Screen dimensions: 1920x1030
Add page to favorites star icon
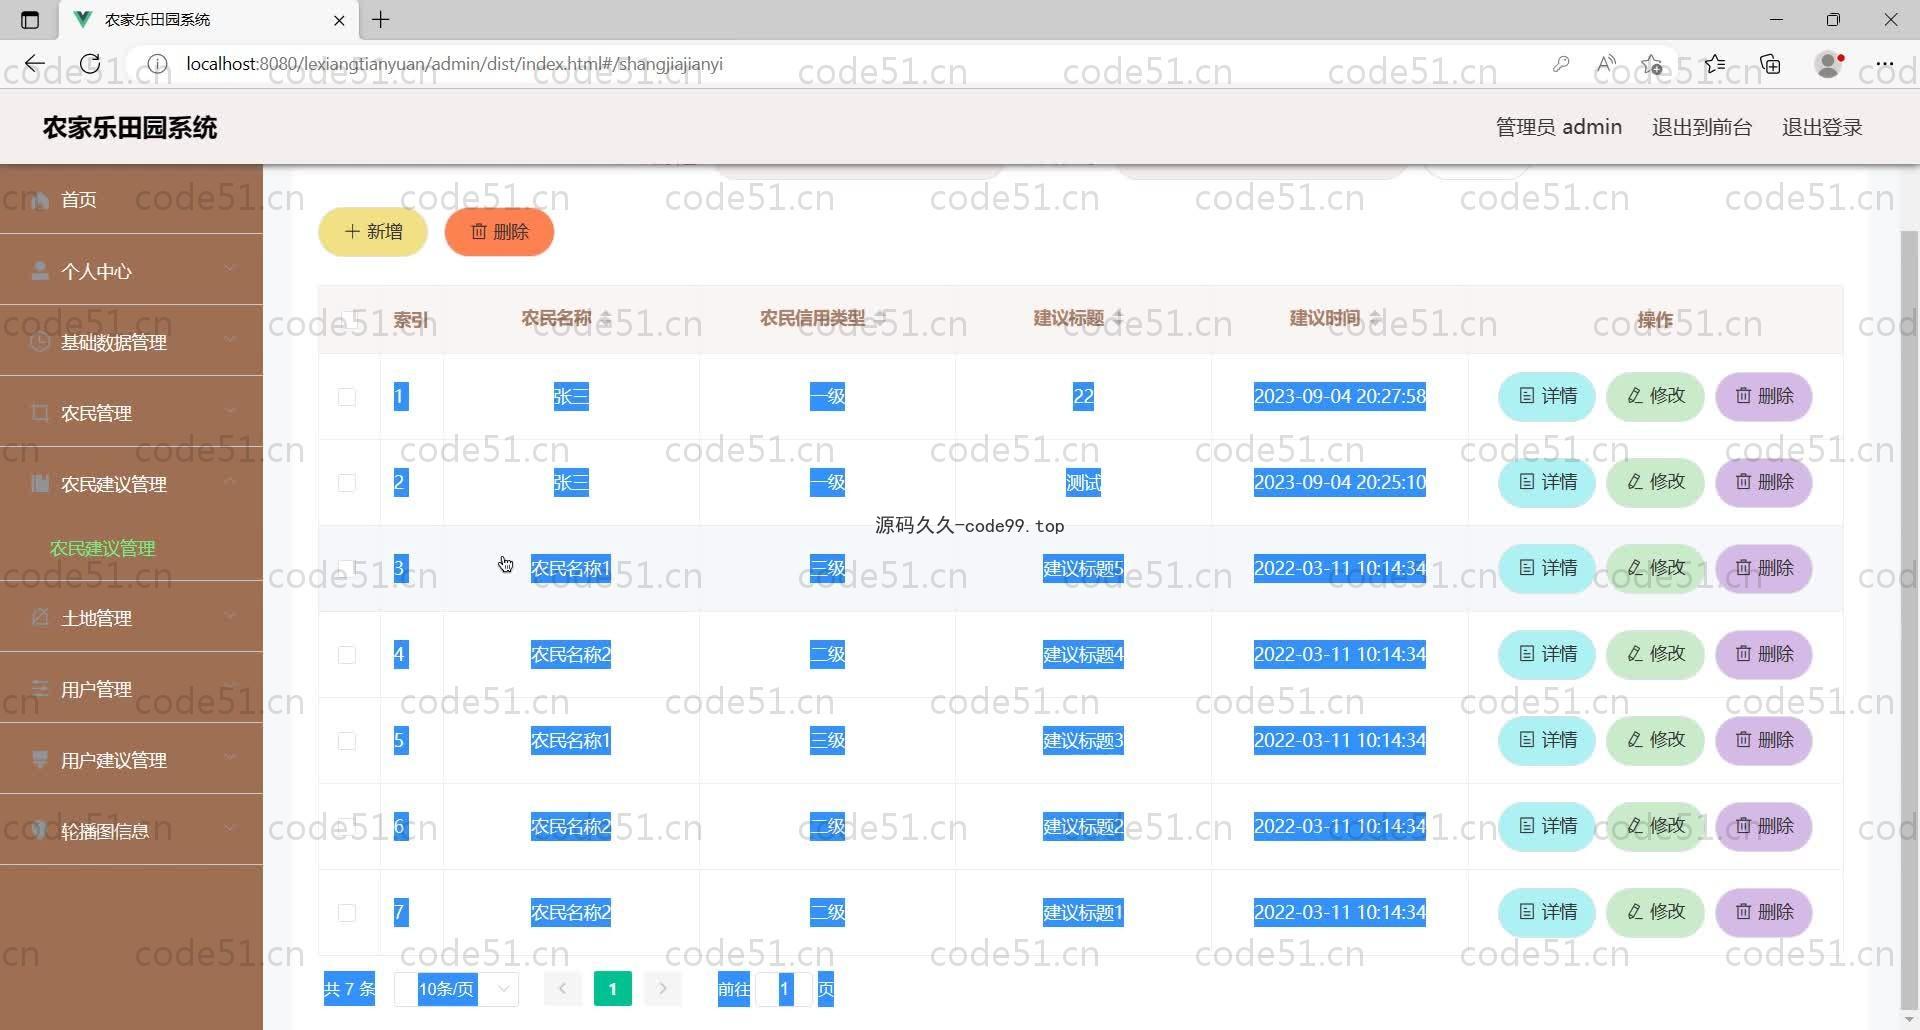[1651, 64]
